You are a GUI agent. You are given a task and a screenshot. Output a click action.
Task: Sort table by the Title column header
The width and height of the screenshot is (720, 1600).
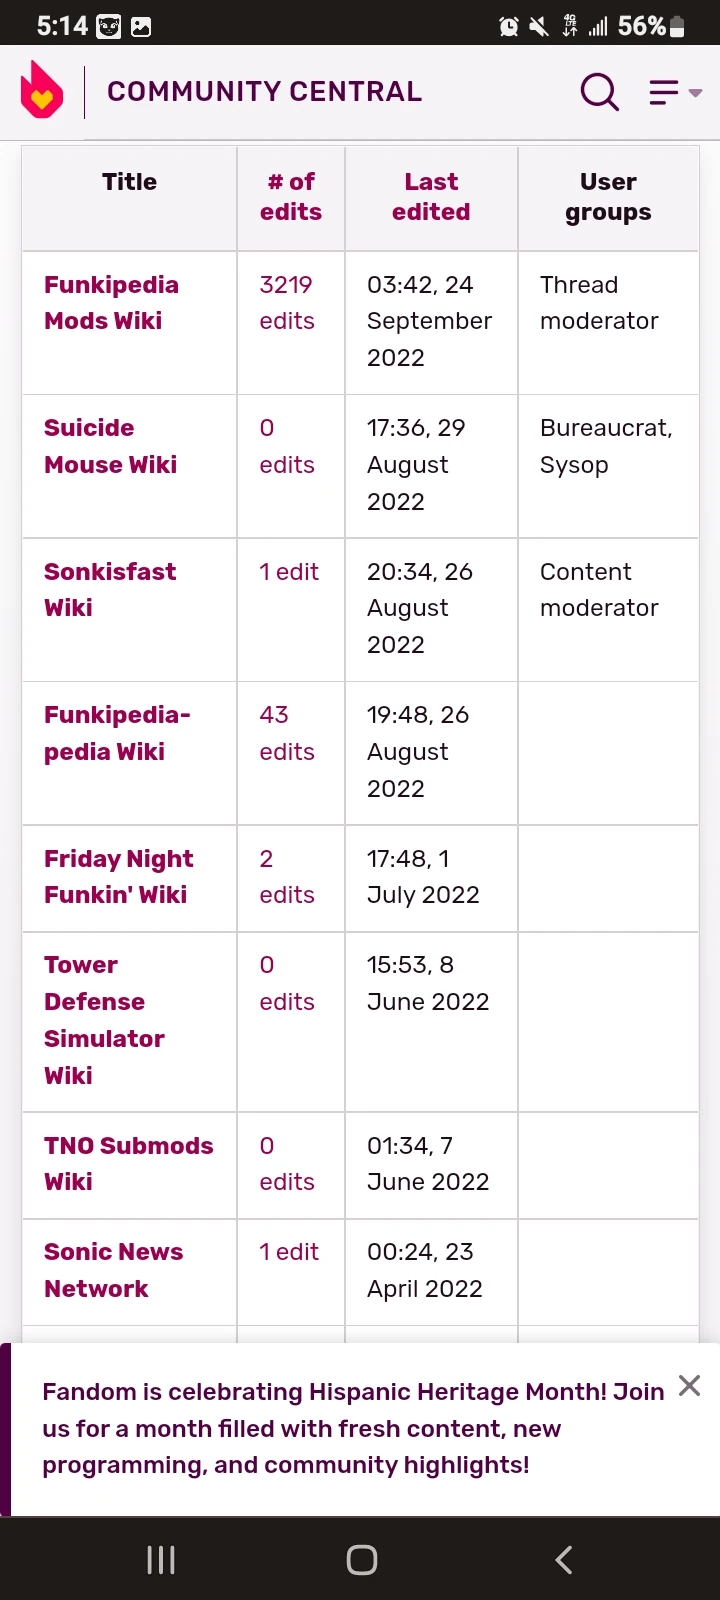(128, 182)
